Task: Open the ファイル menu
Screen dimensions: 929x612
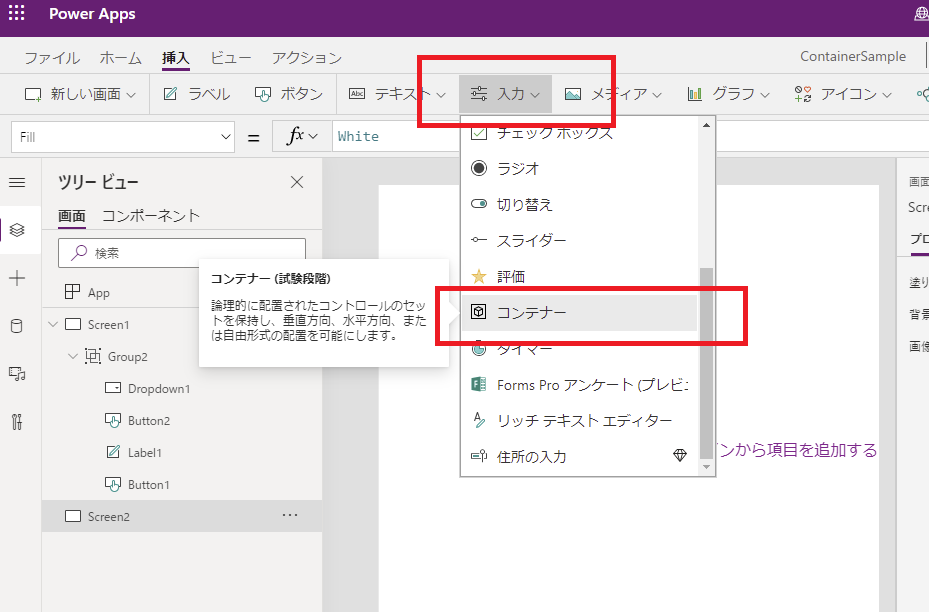Action: pos(52,58)
